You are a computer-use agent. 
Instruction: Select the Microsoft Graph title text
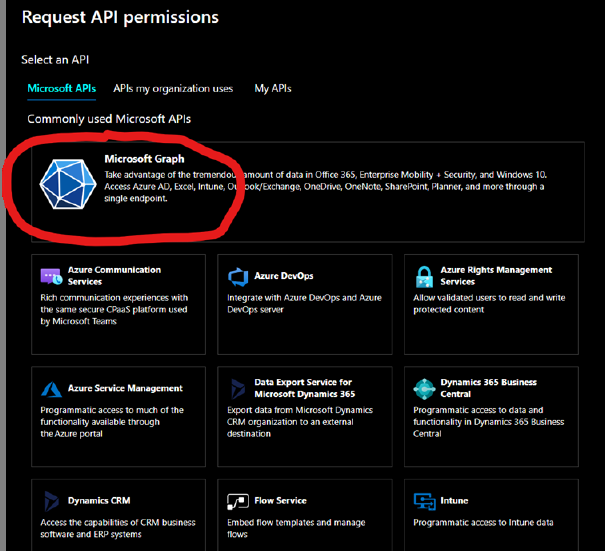click(x=144, y=159)
